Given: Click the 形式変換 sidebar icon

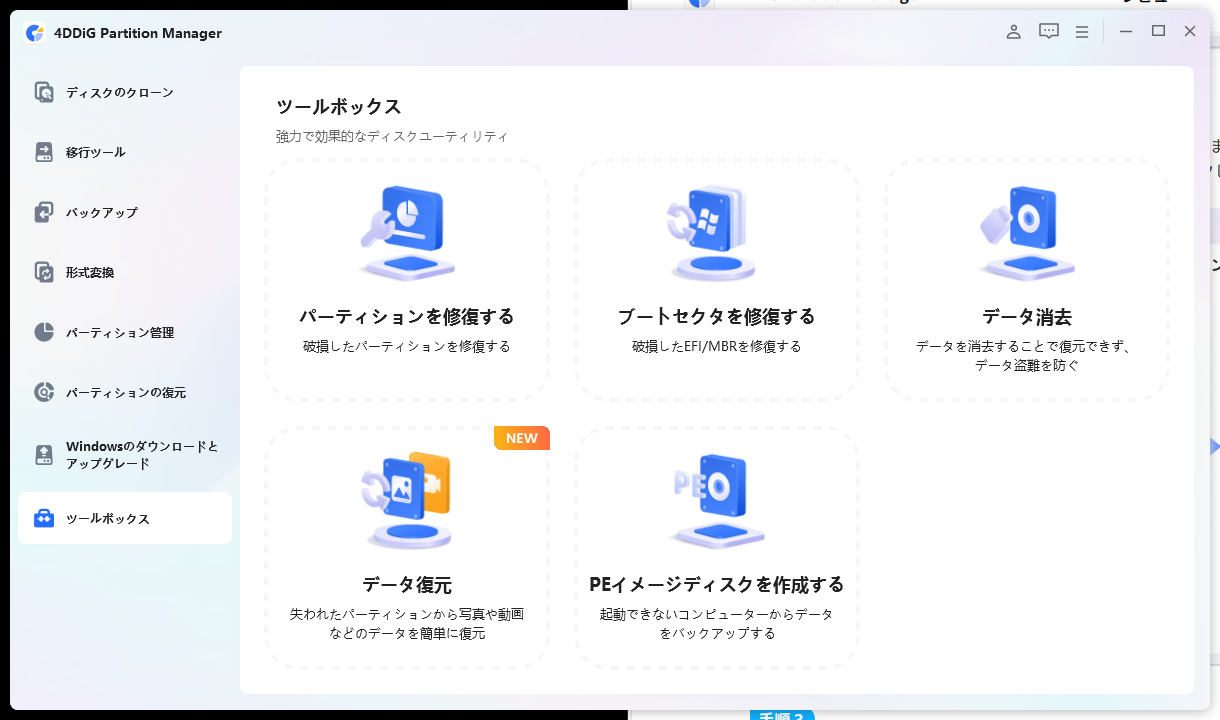Looking at the screenshot, I should tap(44, 273).
